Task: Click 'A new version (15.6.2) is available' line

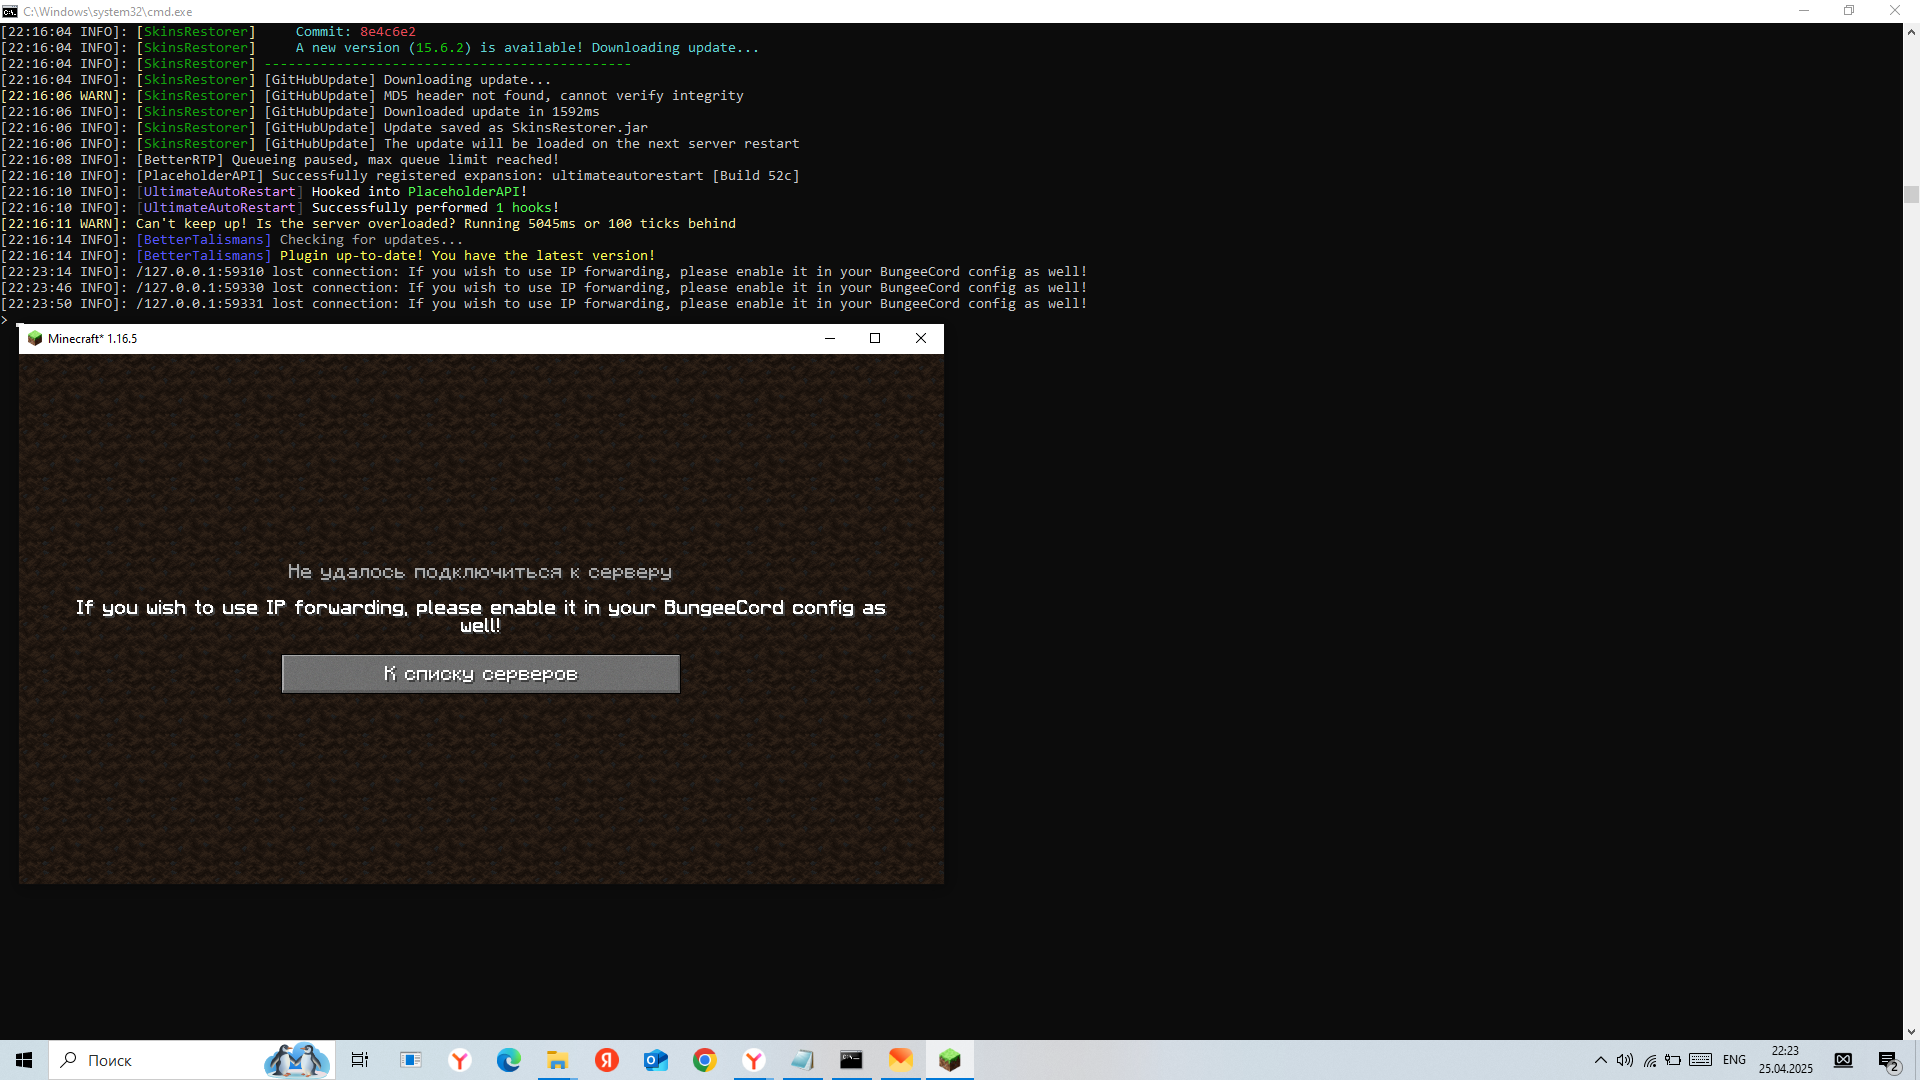Action: pyautogui.click(x=380, y=48)
